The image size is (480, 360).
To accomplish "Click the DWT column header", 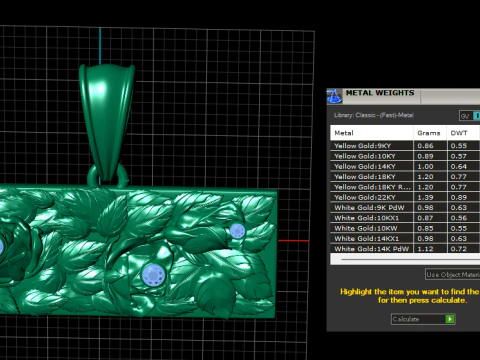I will pos(463,133).
